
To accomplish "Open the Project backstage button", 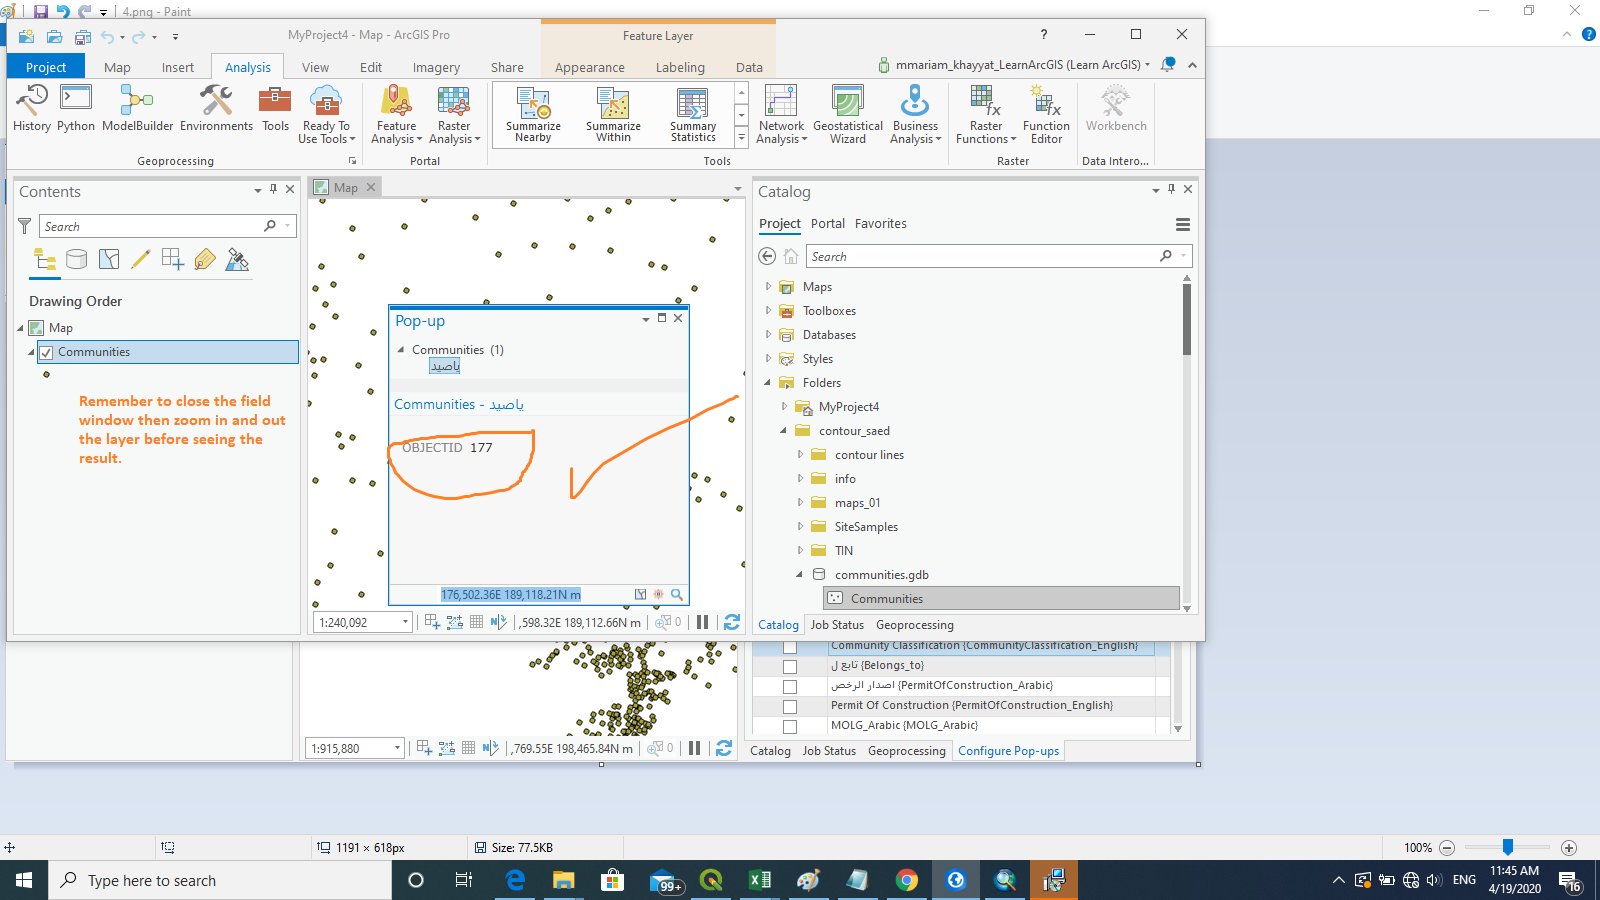I will coord(46,67).
